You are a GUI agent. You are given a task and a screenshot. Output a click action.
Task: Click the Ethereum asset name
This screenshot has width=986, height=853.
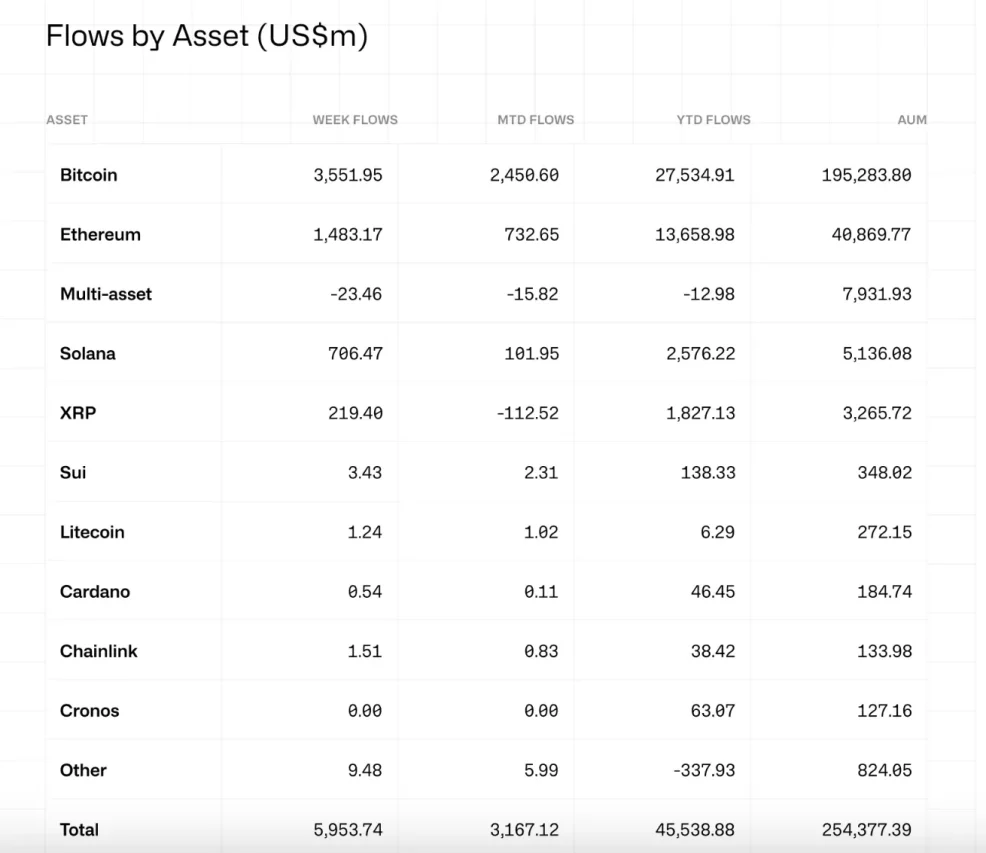point(100,235)
